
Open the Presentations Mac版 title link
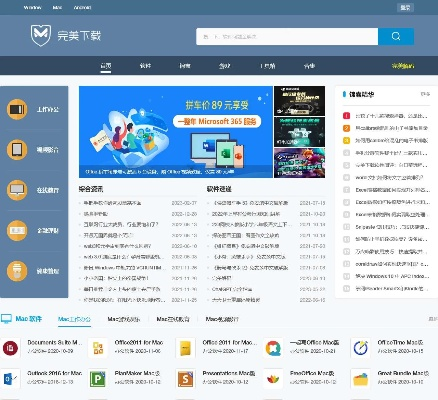[x=229, y=373]
